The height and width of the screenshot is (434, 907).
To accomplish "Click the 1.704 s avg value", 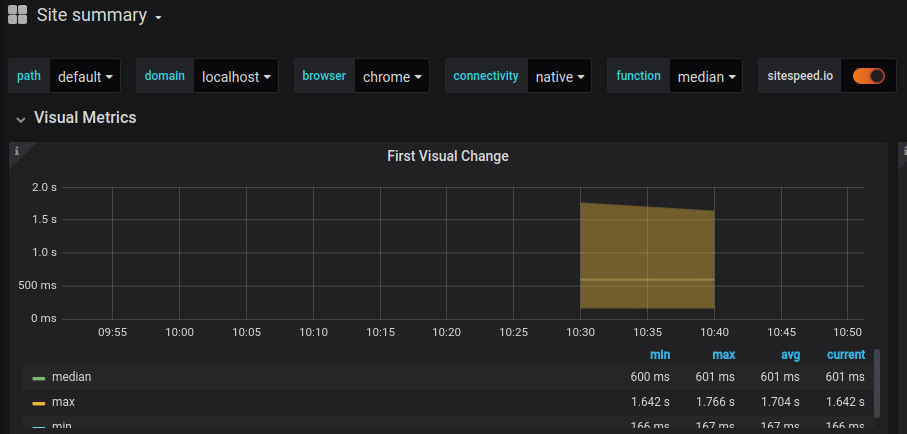I will point(780,402).
